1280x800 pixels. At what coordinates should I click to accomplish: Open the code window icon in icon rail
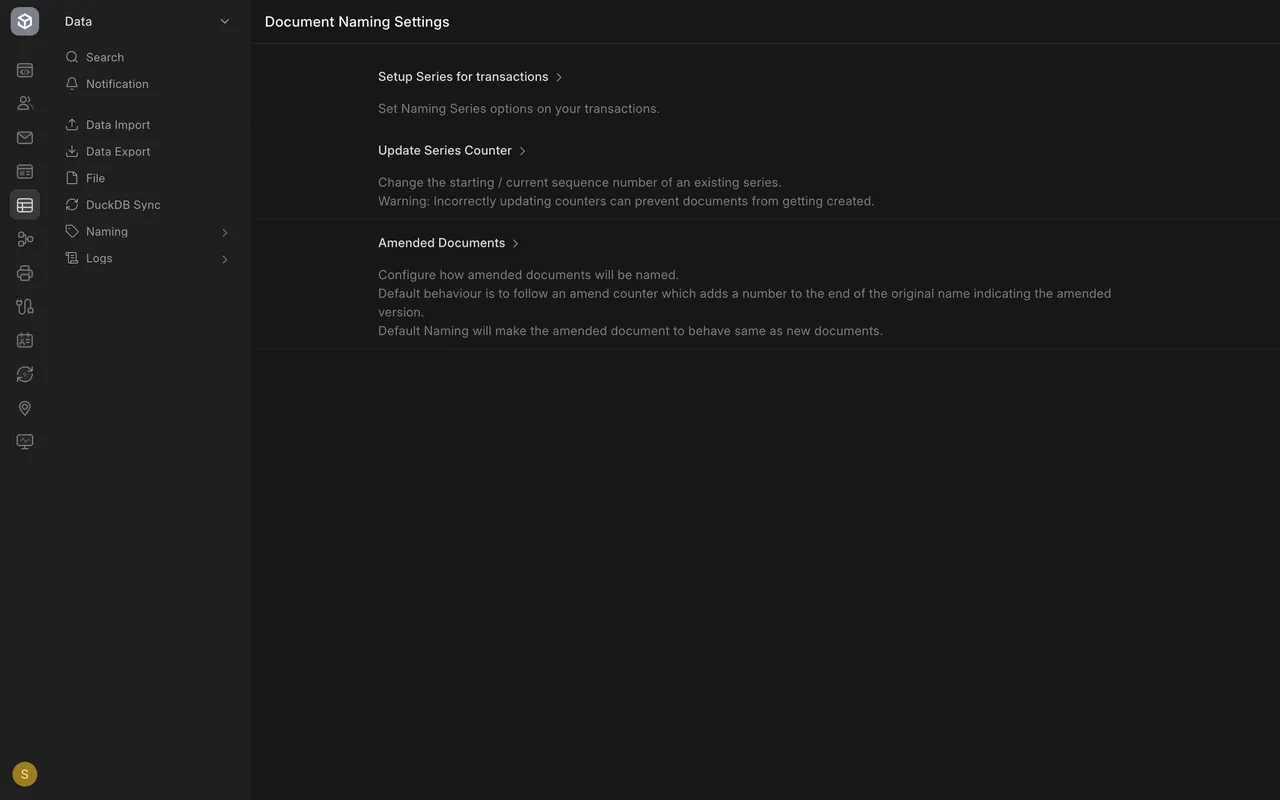click(x=25, y=70)
